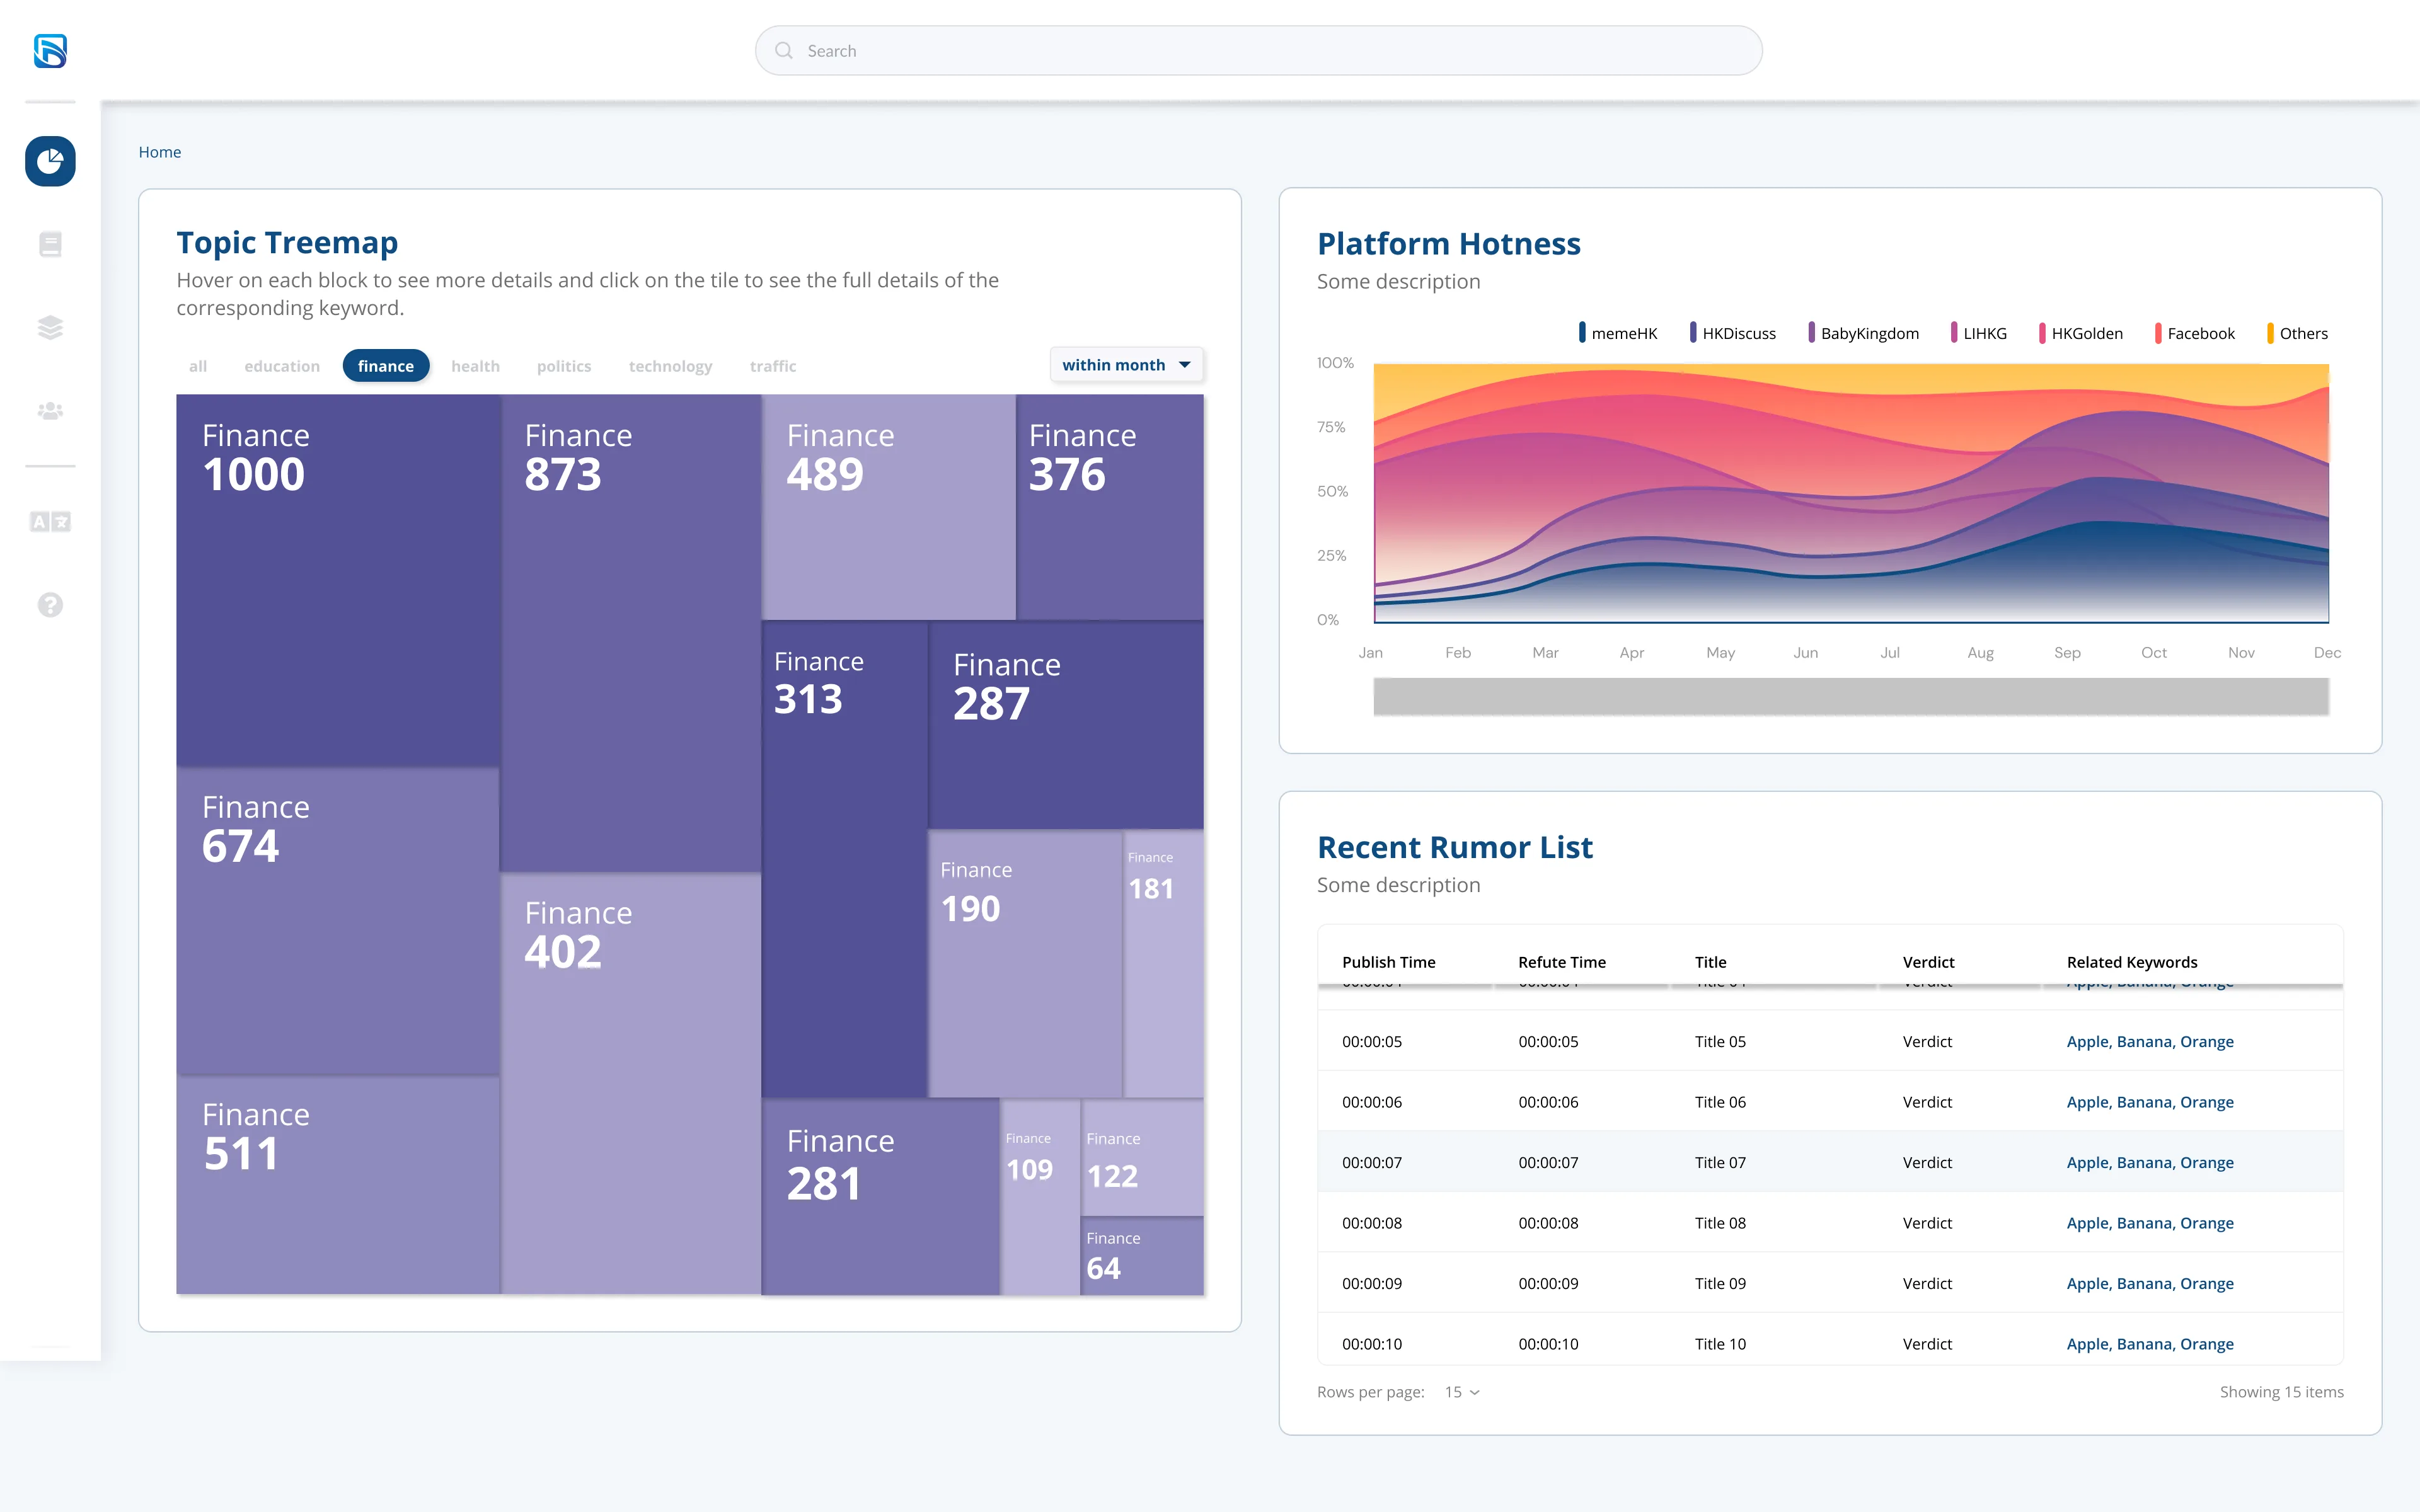
Task: Toggle the Others legend series
Action: click(x=2297, y=333)
